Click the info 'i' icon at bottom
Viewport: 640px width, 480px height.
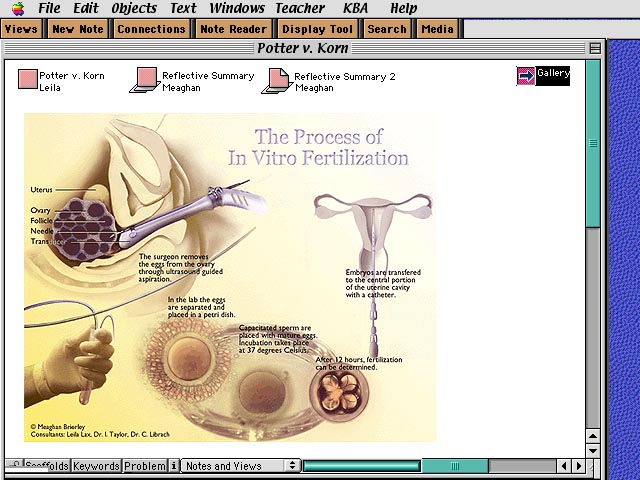tap(173, 466)
